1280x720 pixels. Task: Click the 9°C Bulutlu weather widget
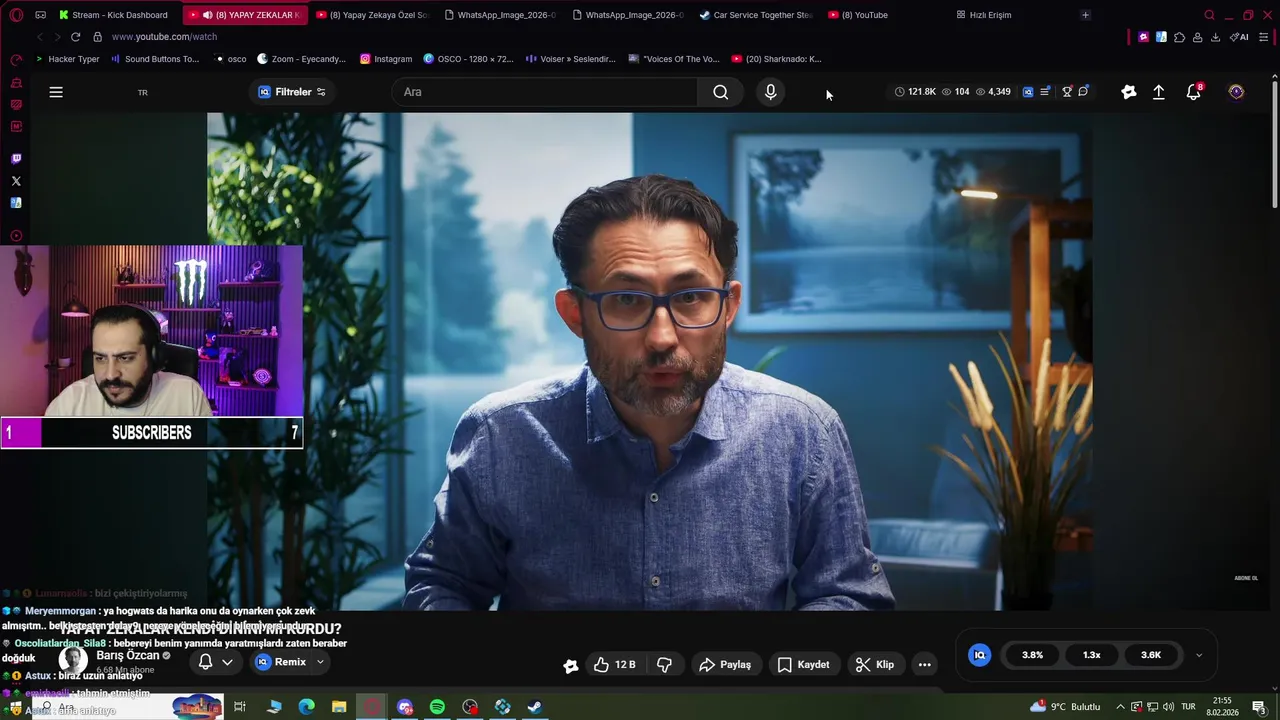click(1065, 707)
